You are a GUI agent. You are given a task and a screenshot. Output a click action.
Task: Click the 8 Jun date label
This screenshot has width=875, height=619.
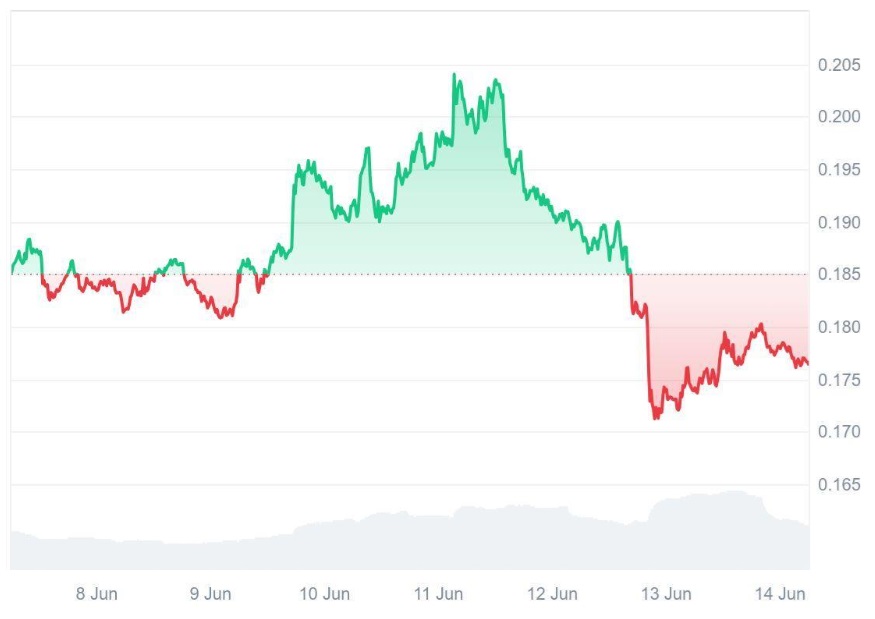(x=97, y=594)
